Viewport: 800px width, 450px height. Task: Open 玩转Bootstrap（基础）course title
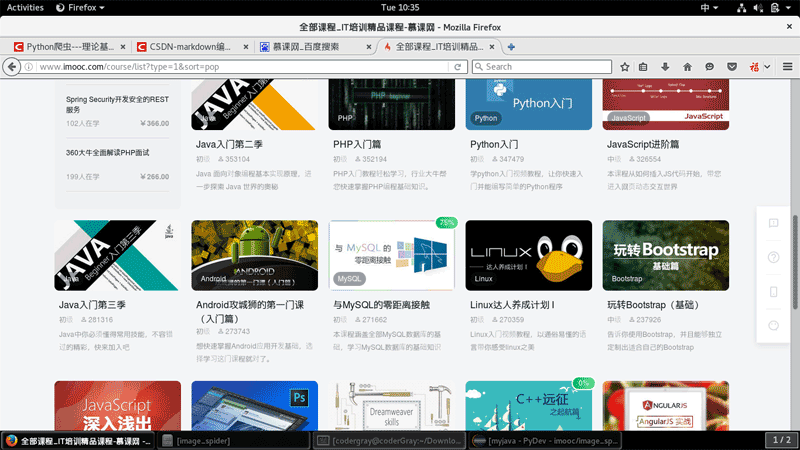pos(653,305)
